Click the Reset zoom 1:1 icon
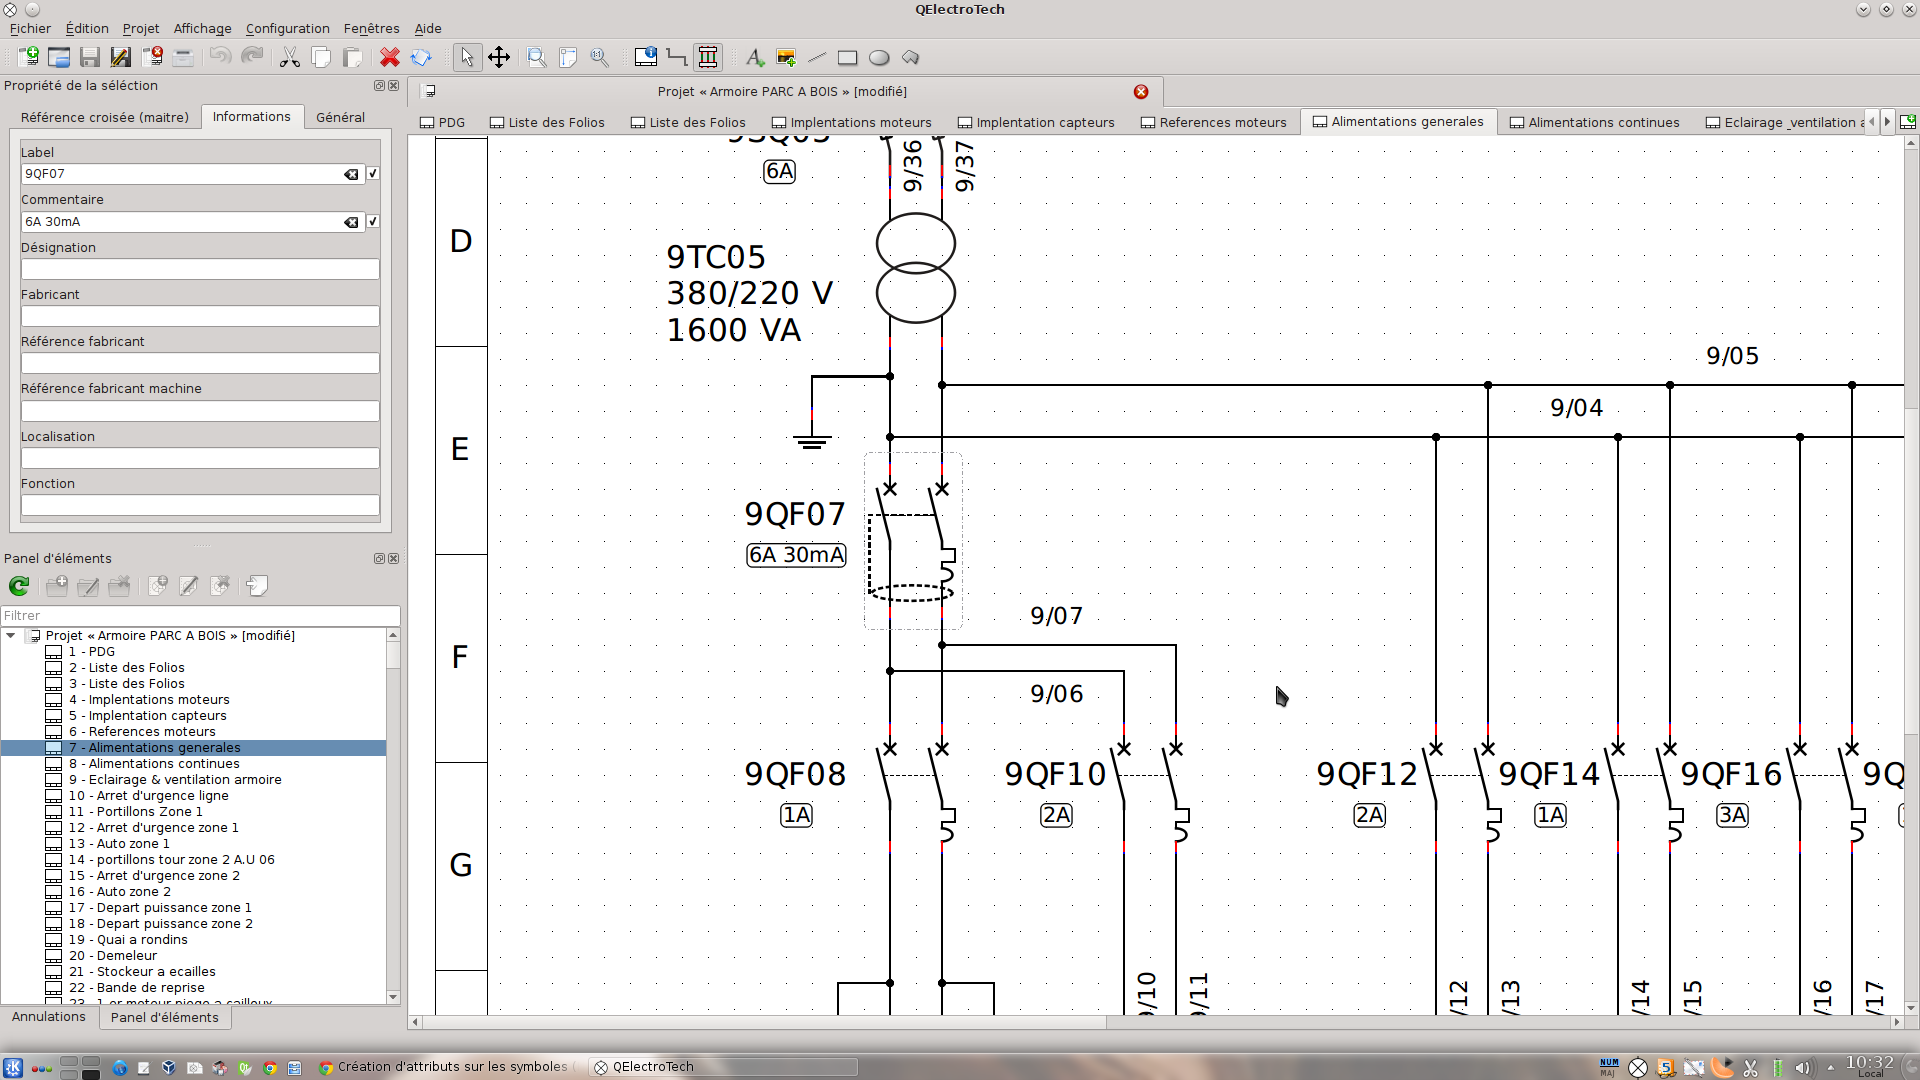Viewport: 1920px width, 1080px height. point(600,57)
